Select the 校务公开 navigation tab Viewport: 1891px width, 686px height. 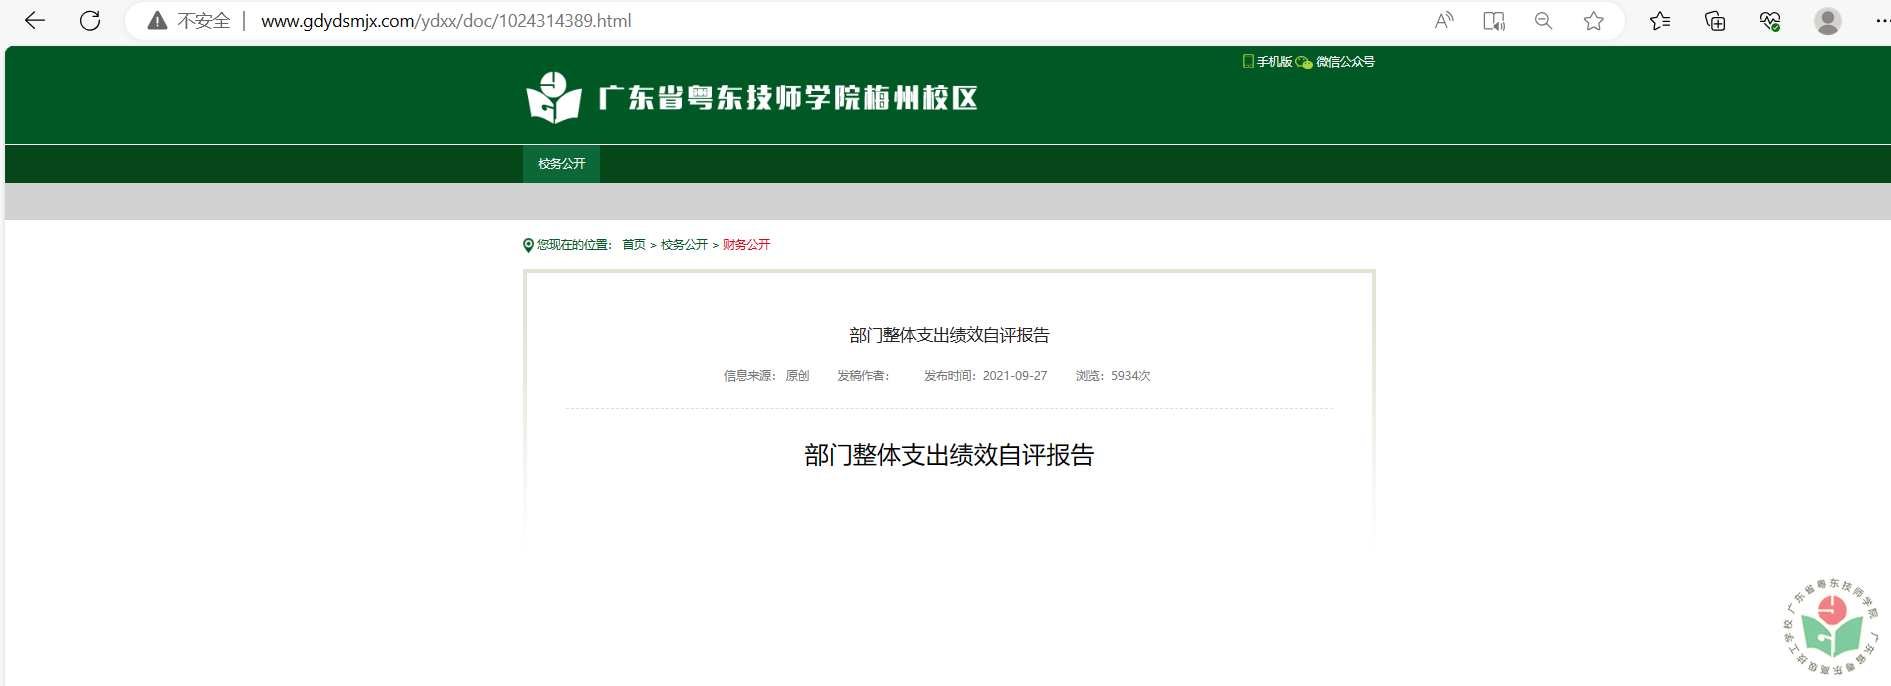561,164
